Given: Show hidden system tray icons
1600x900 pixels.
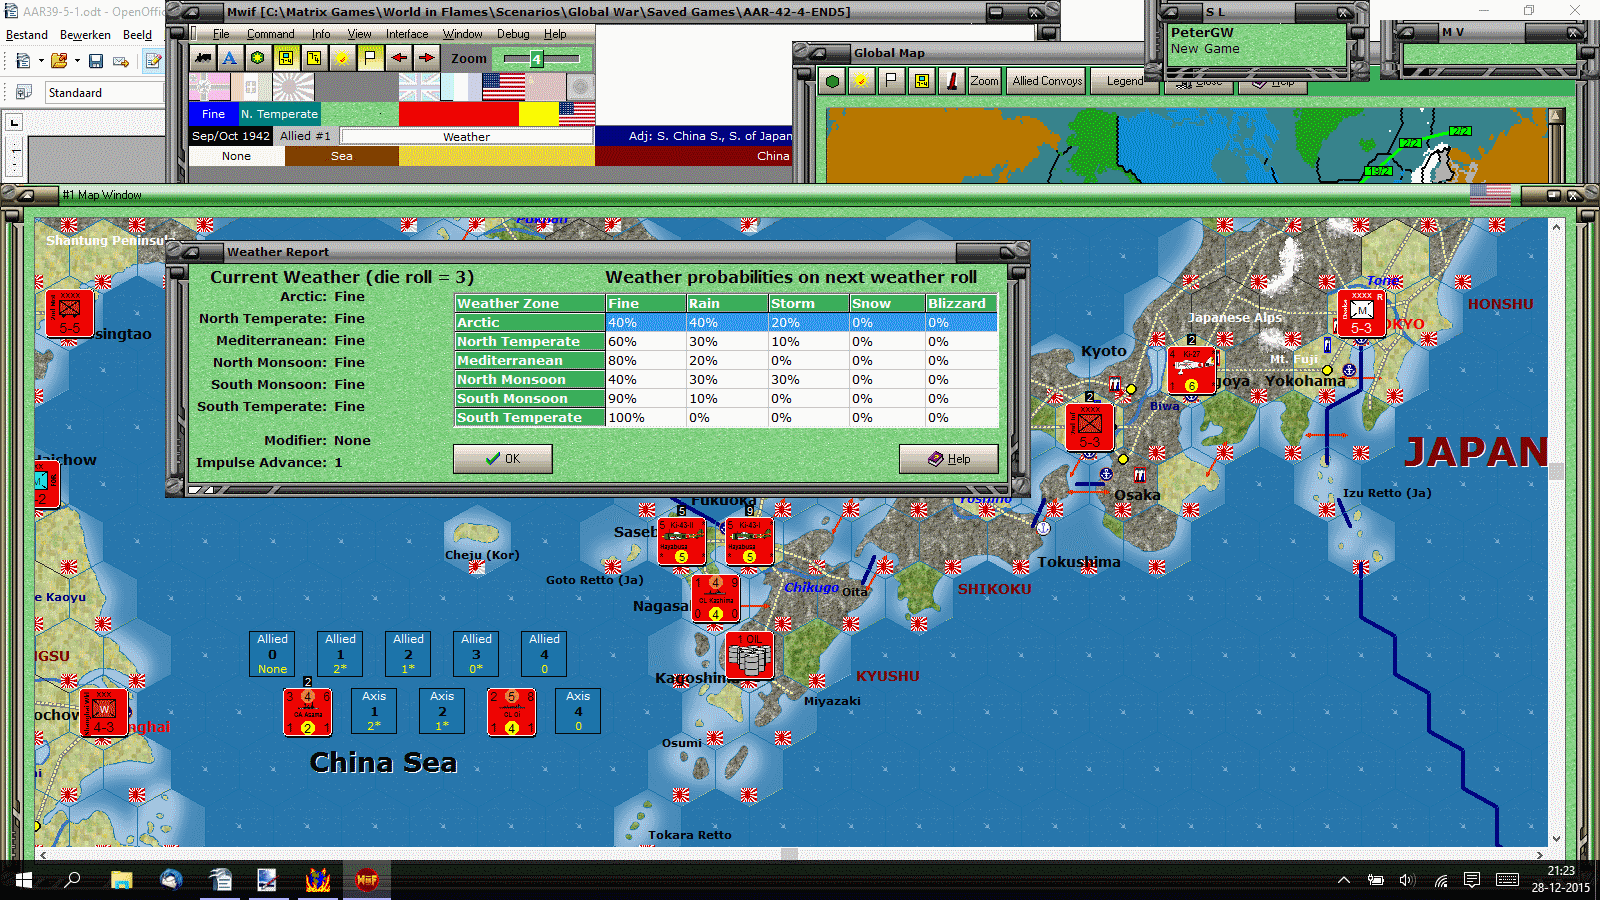Looking at the screenshot, I should click(1344, 880).
